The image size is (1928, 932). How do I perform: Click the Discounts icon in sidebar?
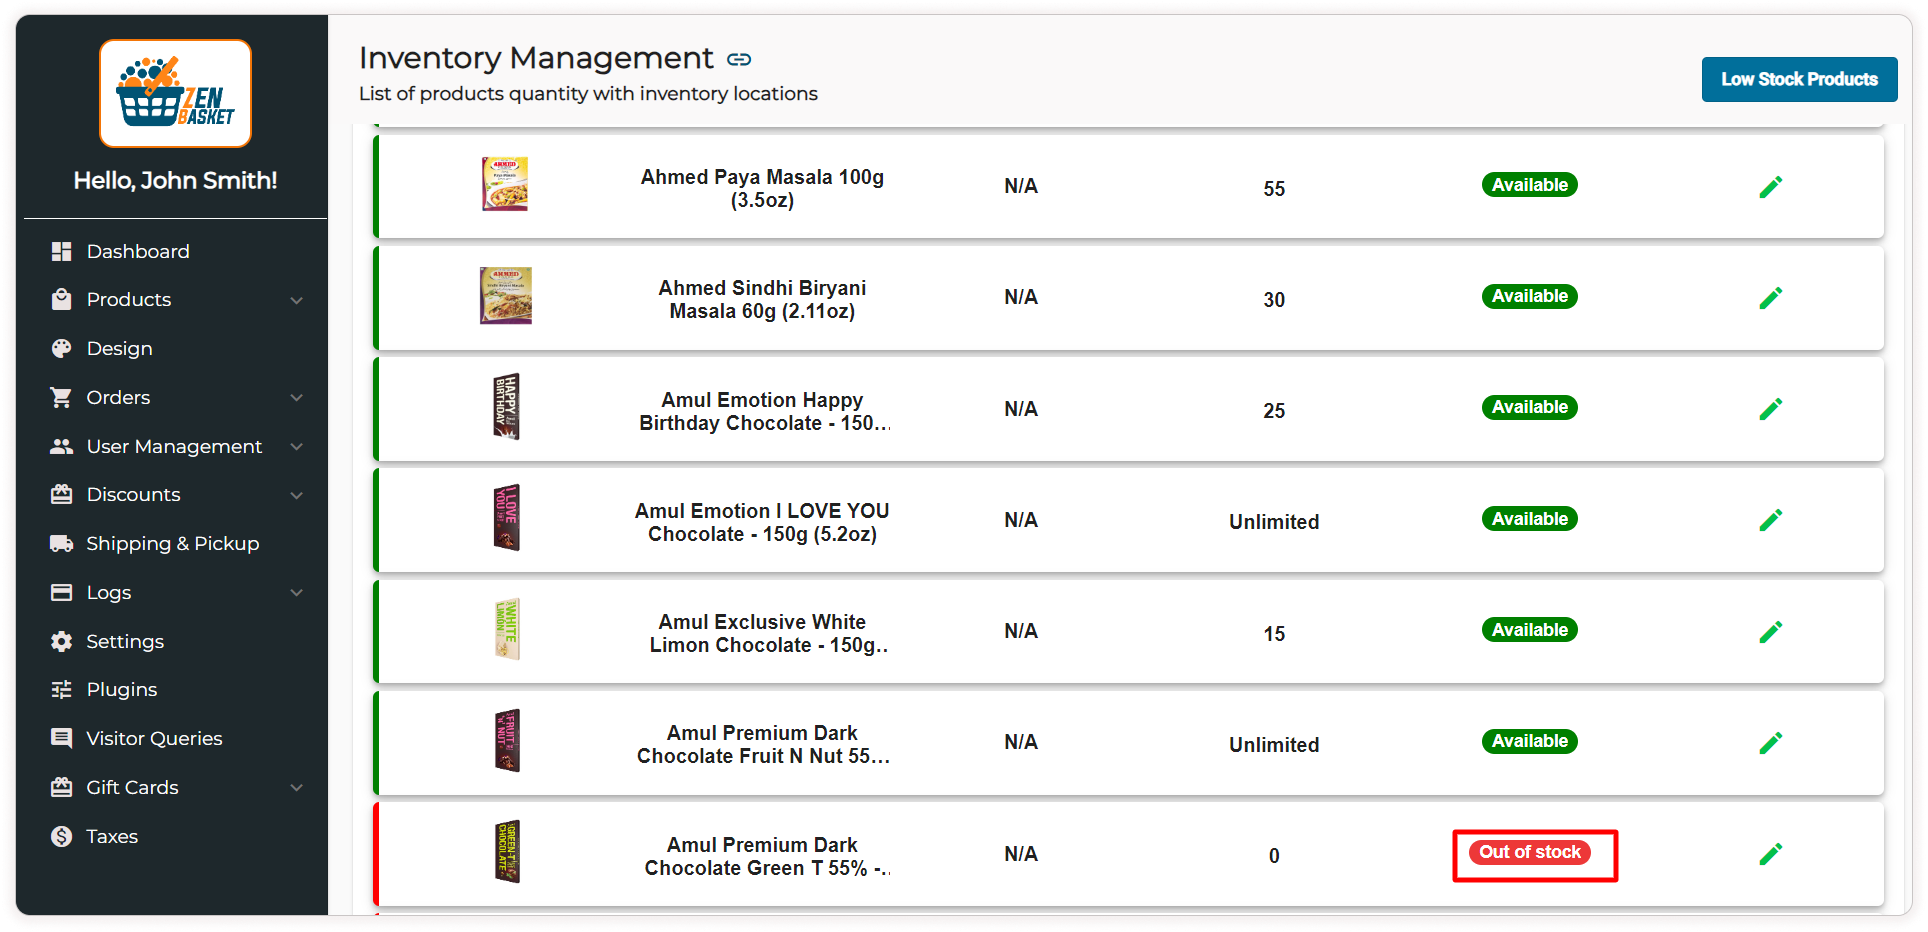(x=61, y=494)
